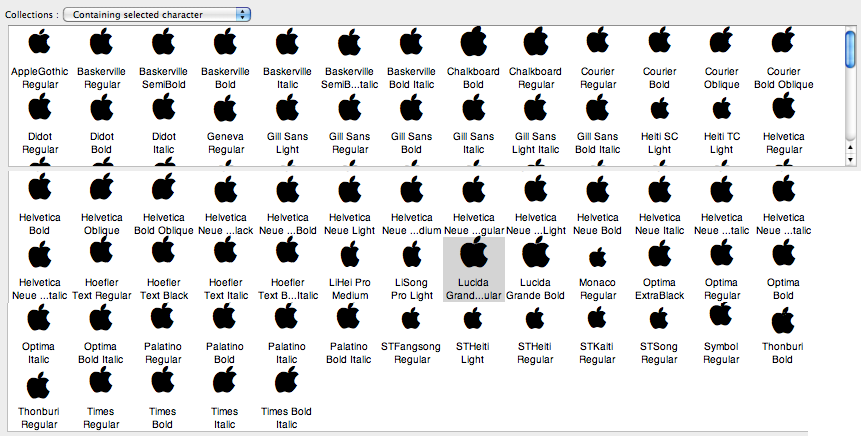Click the "STHeiti Regular" label
This screenshot has height=436, width=861.
point(535,353)
